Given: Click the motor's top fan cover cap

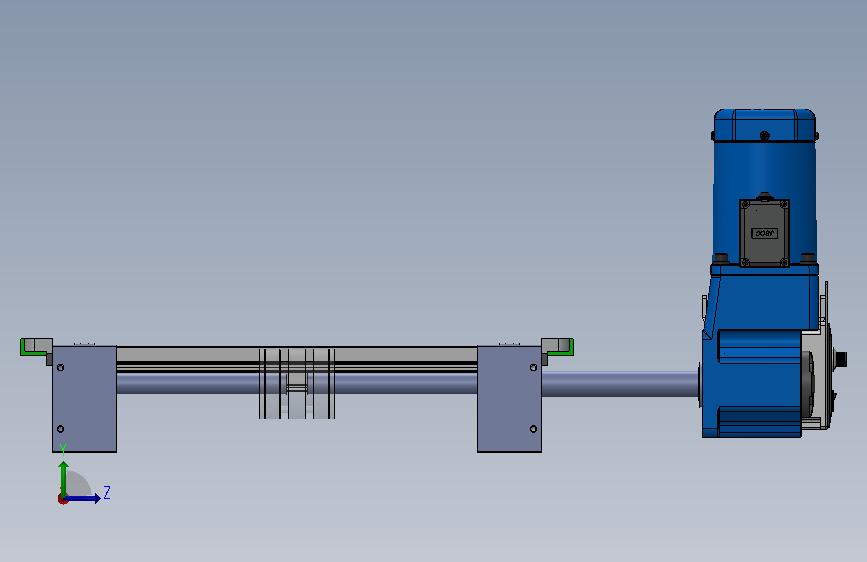Looking at the screenshot, I should pos(765,125).
